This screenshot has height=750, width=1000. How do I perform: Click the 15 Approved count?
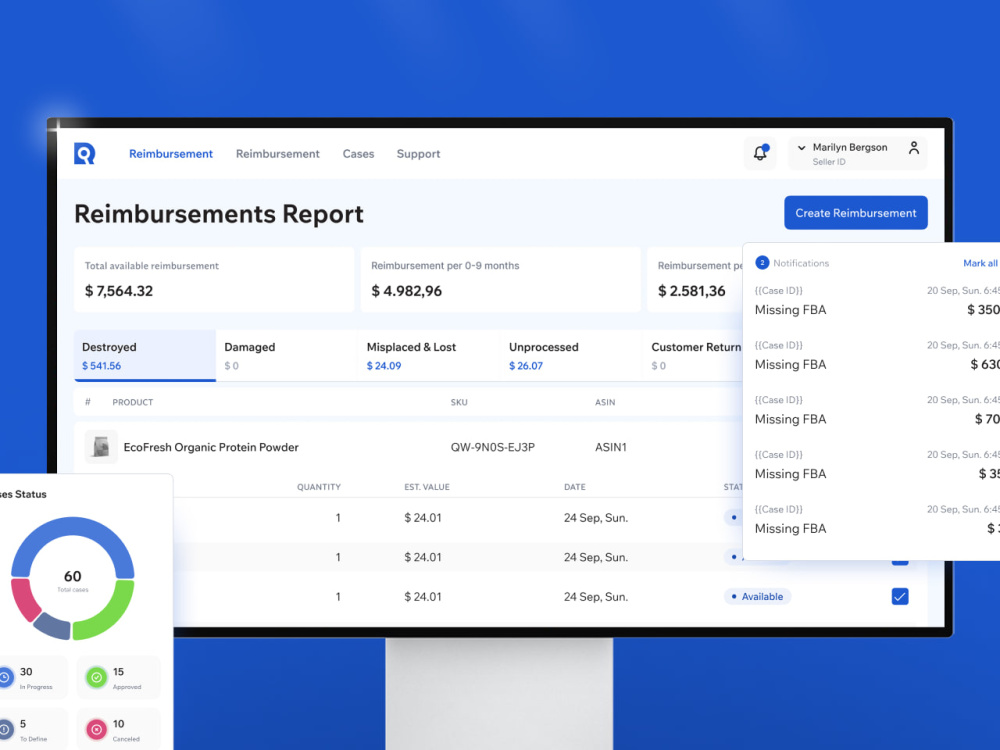click(x=118, y=672)
